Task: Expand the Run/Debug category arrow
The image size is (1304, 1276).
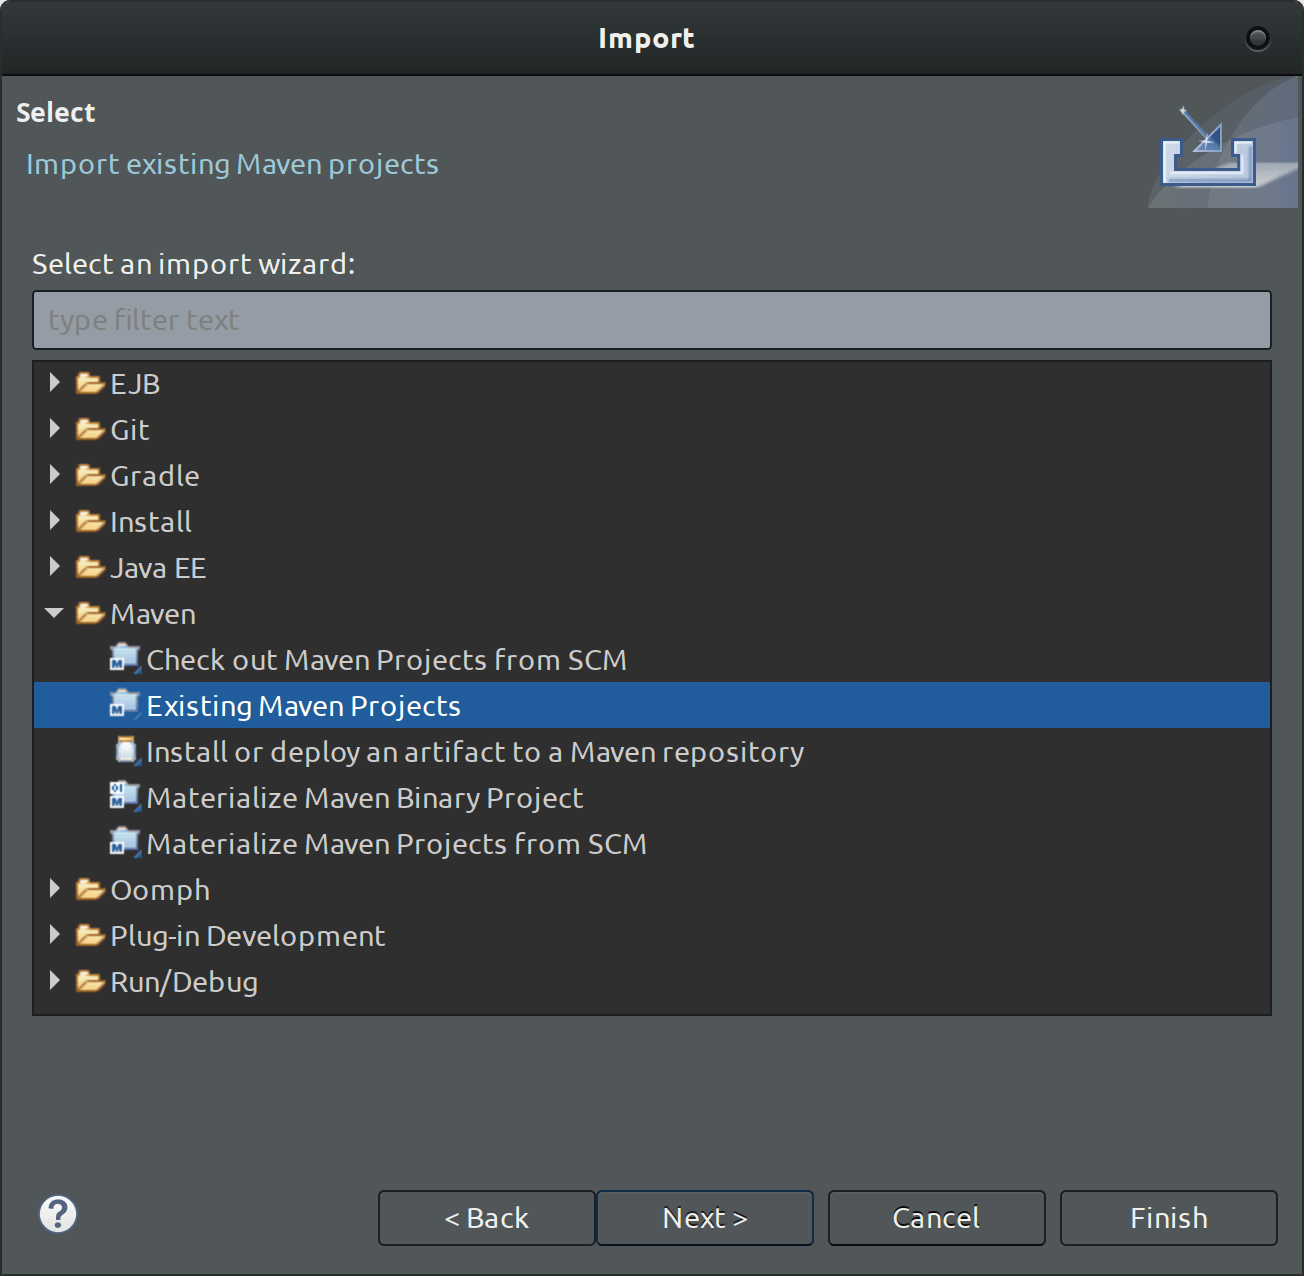Action: (x=55, y=981)
